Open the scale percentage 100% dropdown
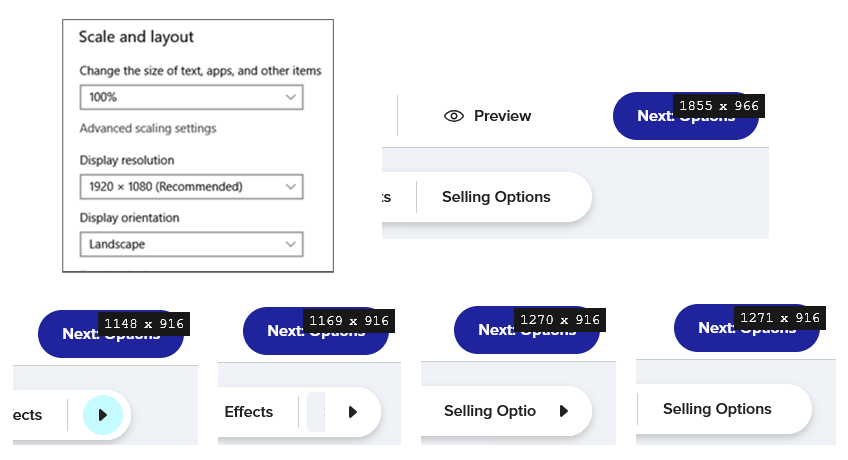The width and height of the screenshot is (848, 460). 191,97
